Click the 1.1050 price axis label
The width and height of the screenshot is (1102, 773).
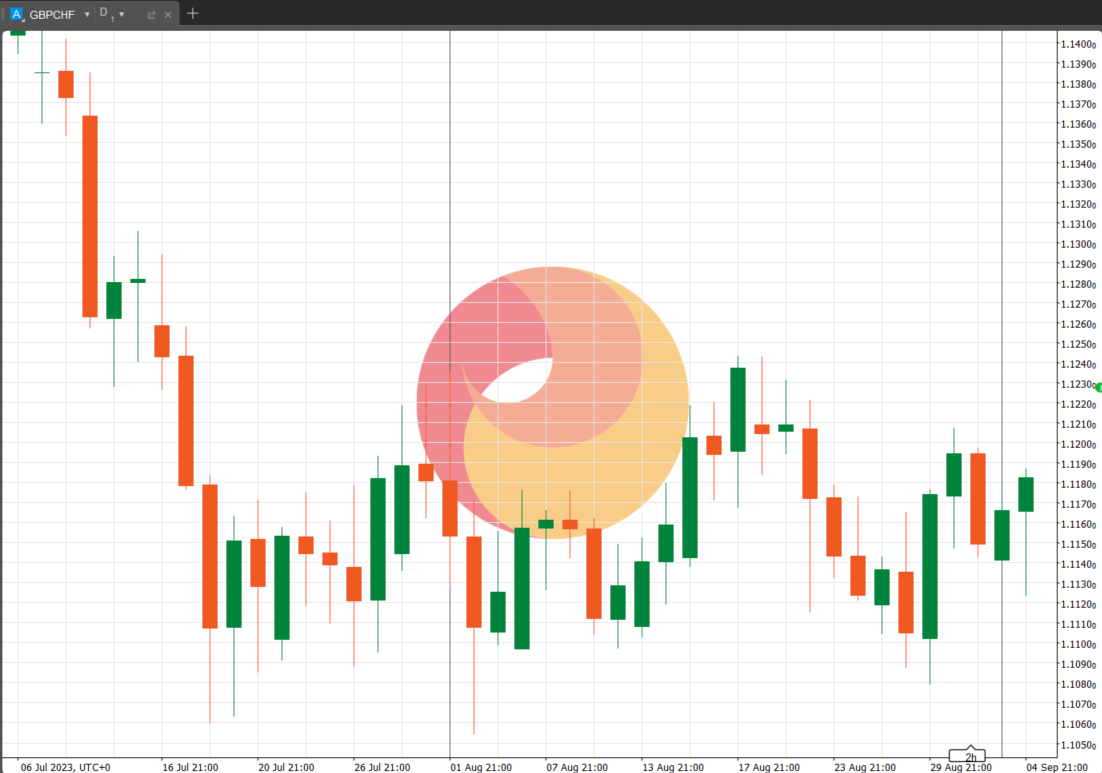(1078, 745)
